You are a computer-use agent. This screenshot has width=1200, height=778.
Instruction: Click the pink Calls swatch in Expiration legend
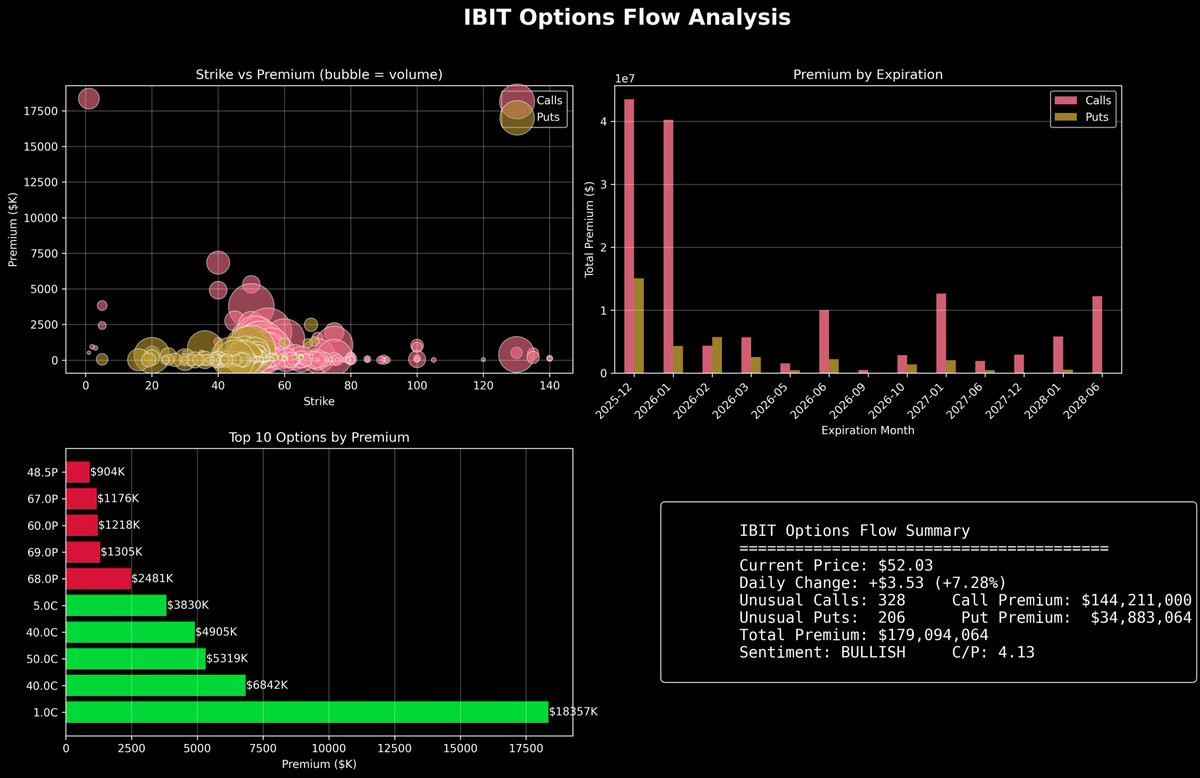(x=1064, y=100)
